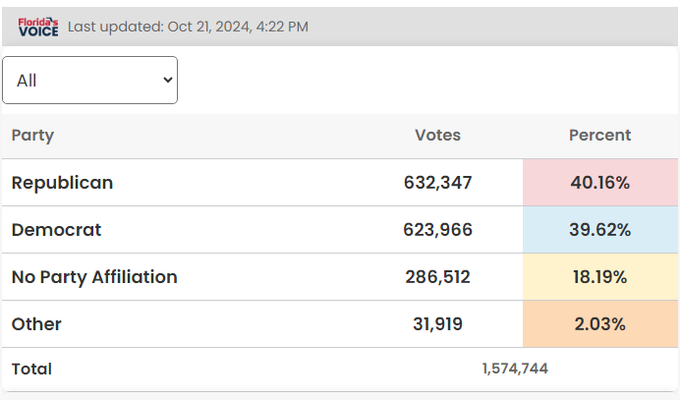Image resolution: width=680 pixels, height=400 pixels.
Task: Click the Votes column header
Action: (438, 135)
